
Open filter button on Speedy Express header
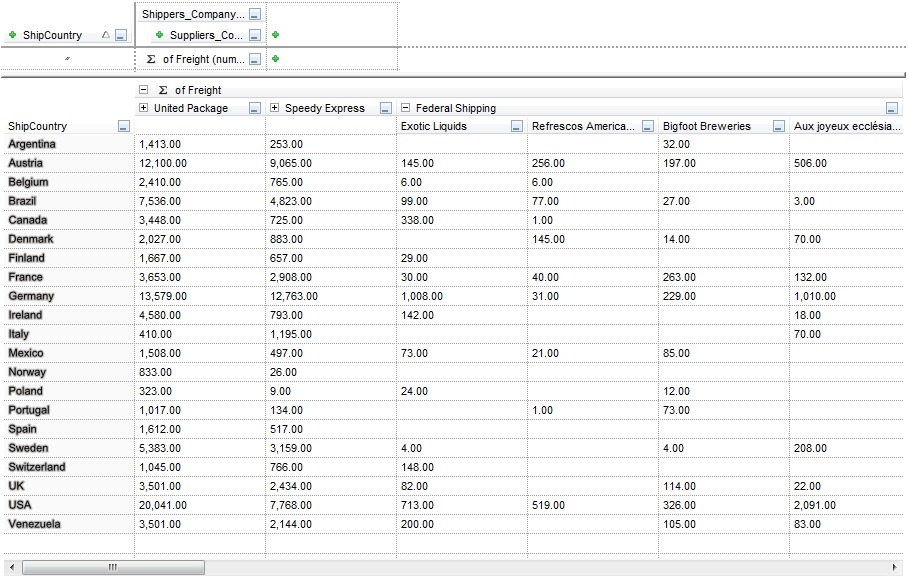click(x=386, y=108)
